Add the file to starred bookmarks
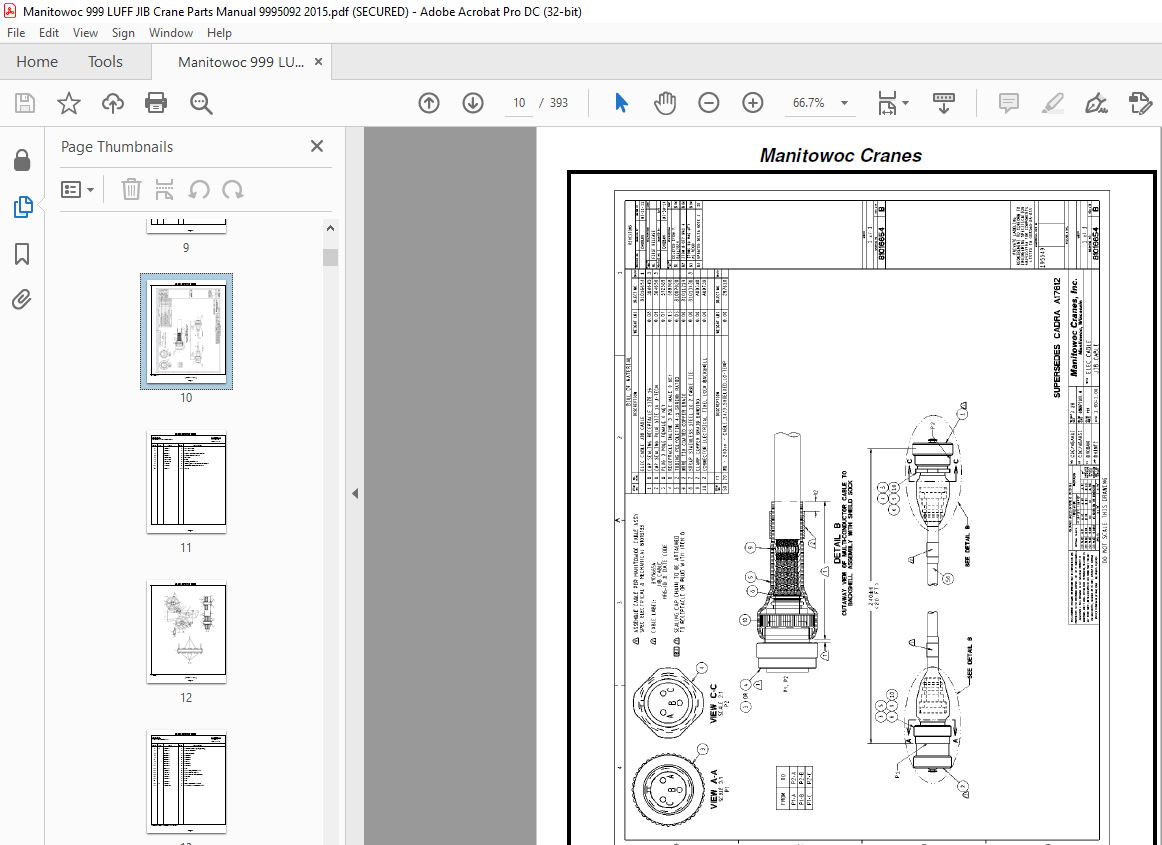Screen dimensions: 1162x845 (69, 103)
